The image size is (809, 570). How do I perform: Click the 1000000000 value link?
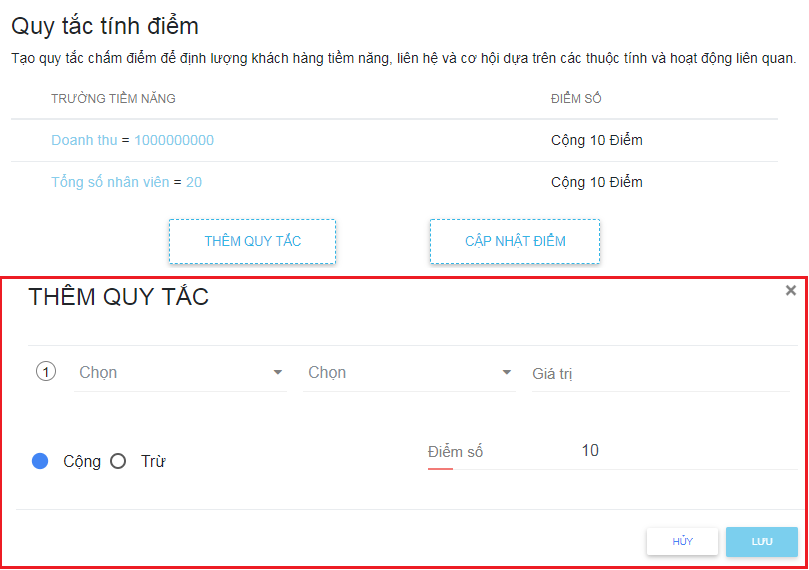coord(174,140)
